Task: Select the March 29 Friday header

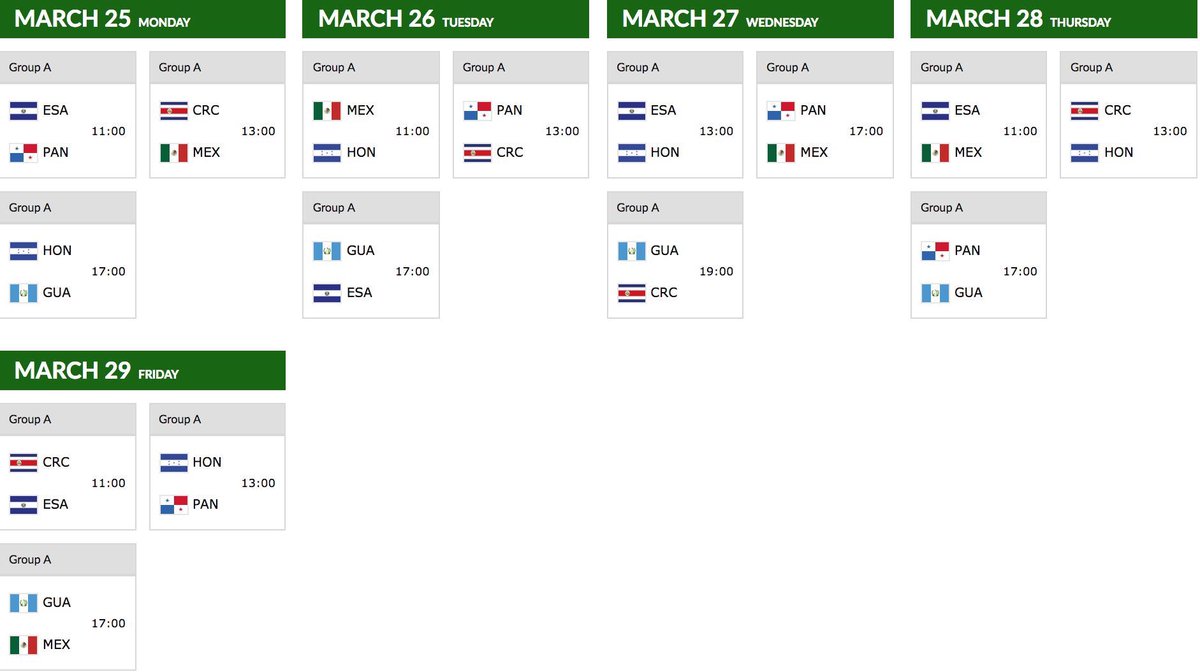Action: [143, 370]
